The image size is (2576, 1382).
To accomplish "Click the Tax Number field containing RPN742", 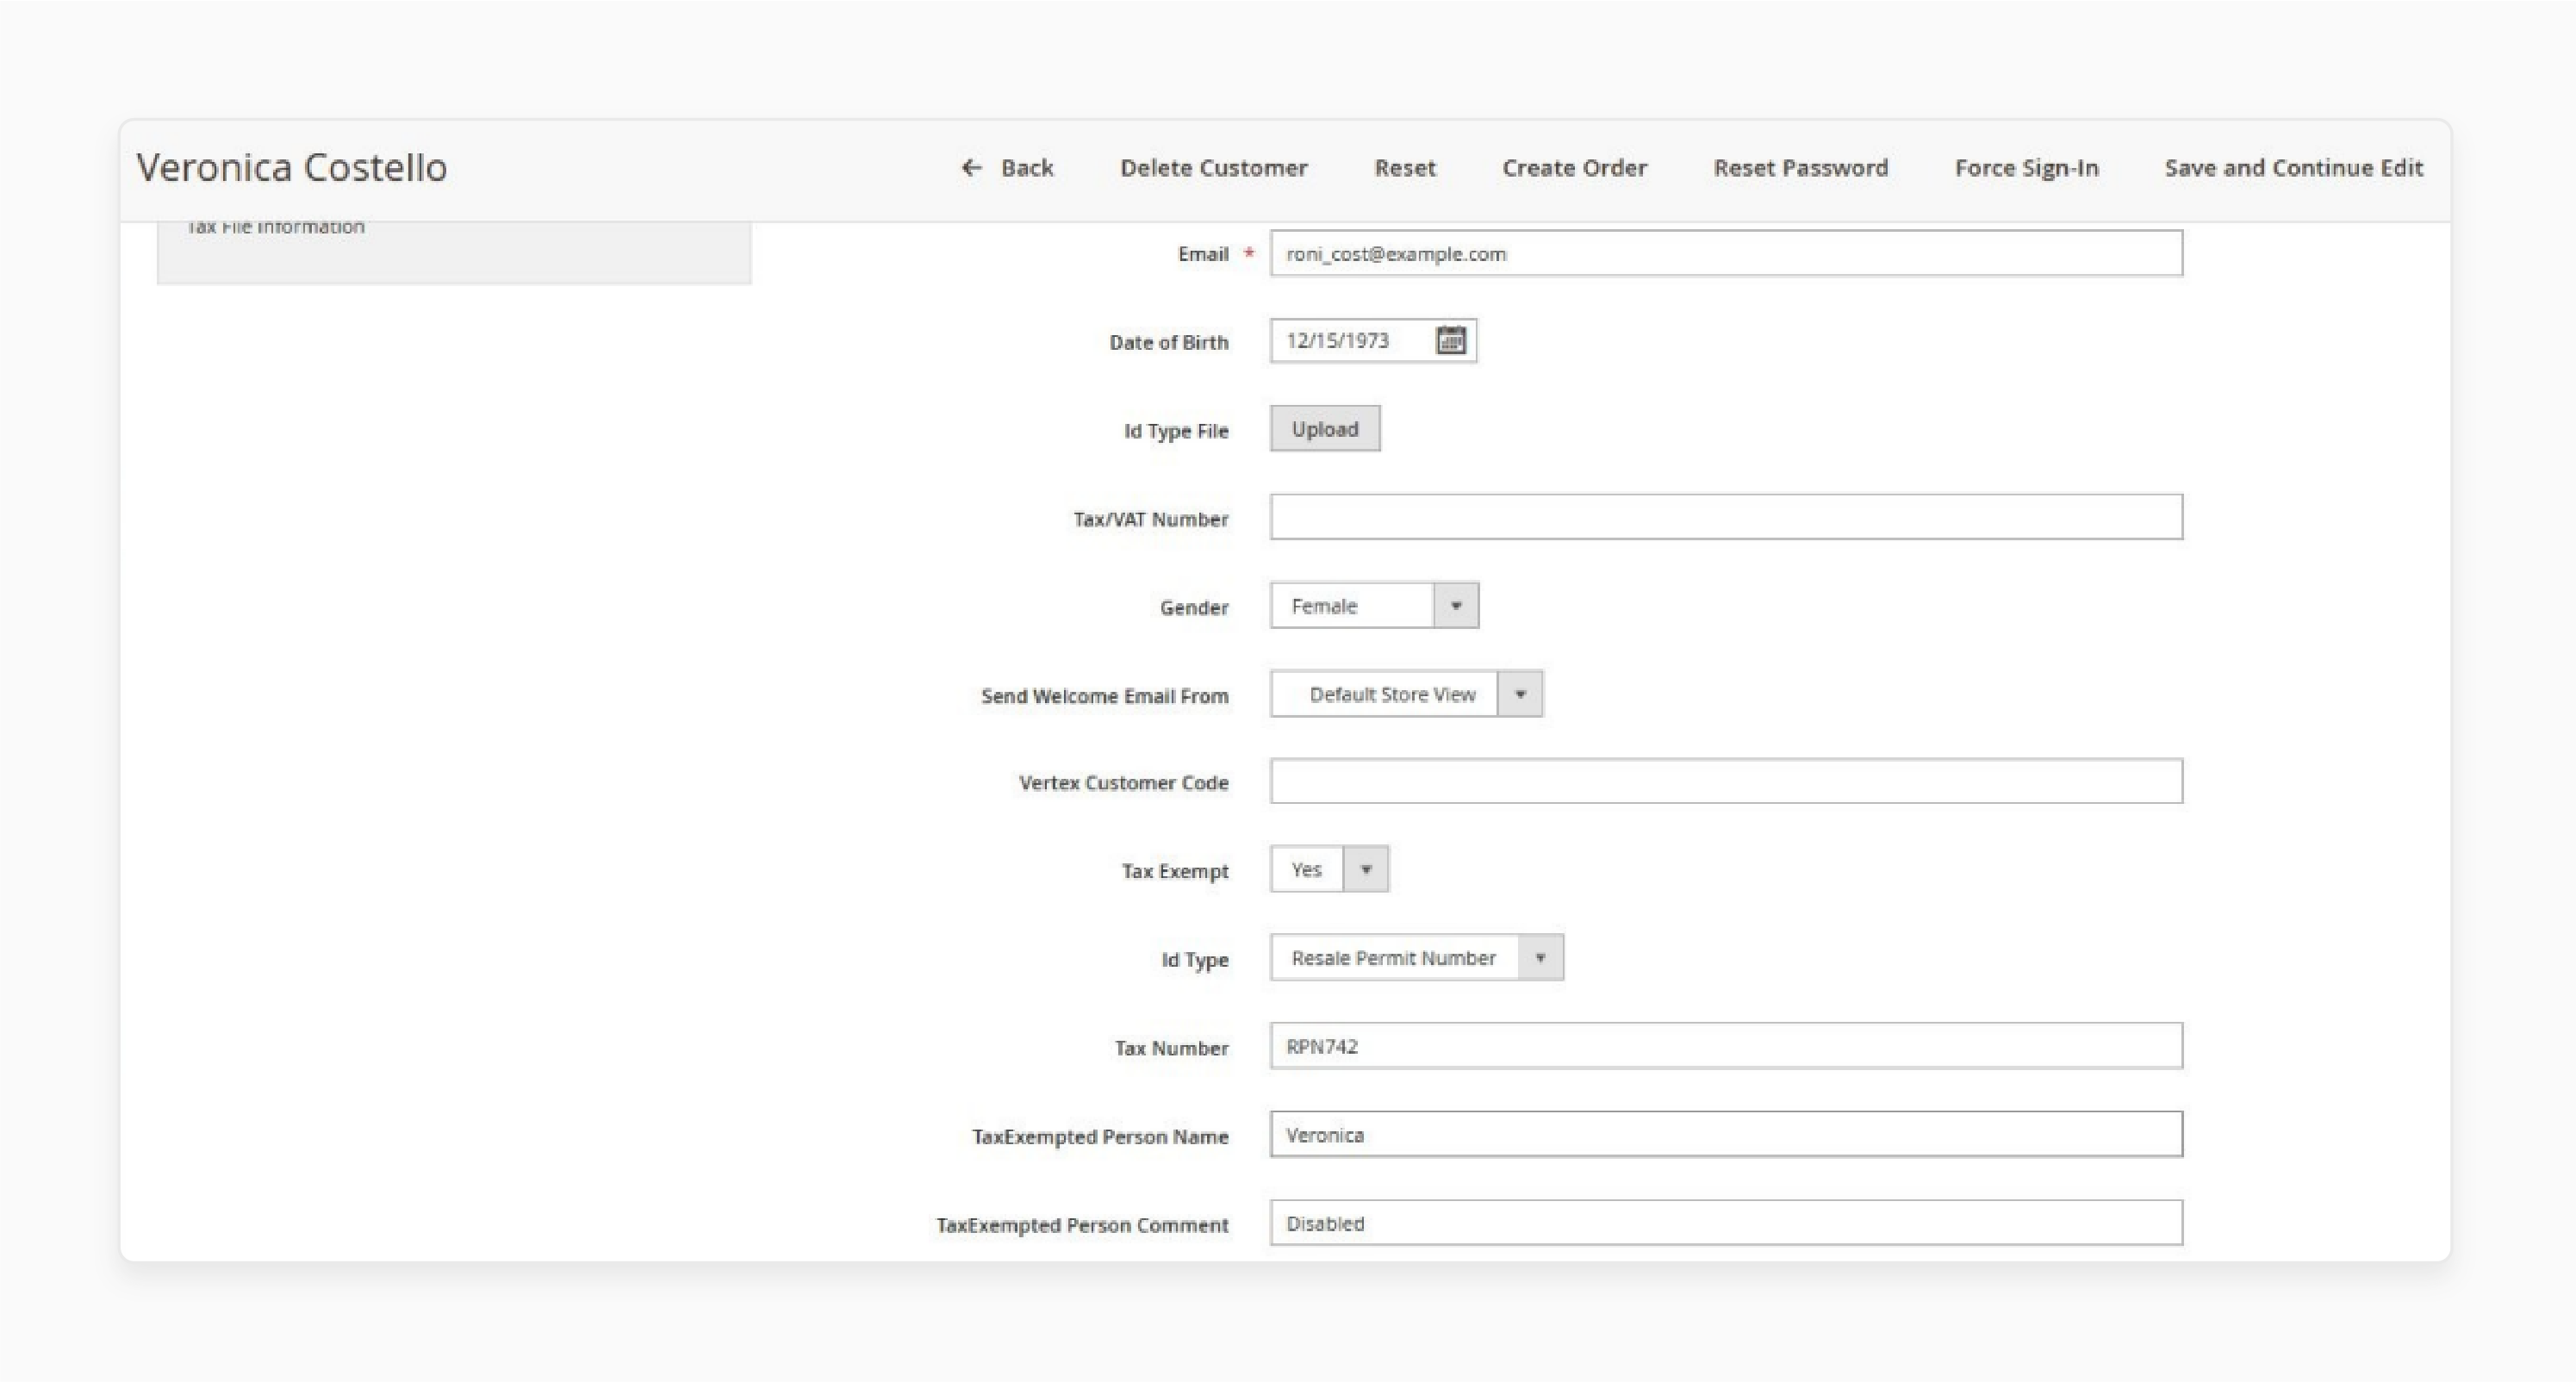I will coord(1726,1046).
